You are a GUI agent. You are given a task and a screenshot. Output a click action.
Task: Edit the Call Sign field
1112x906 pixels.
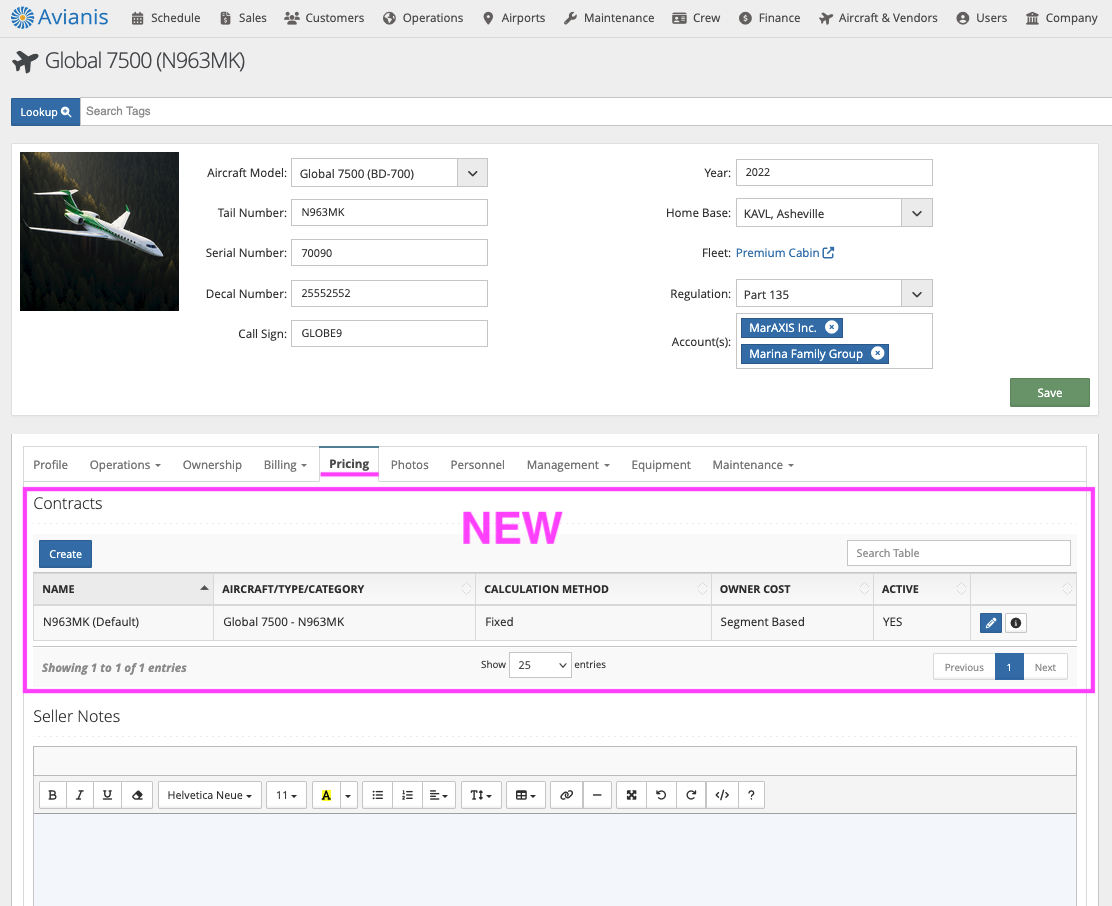pyautogui.click(x=389, y=333)
